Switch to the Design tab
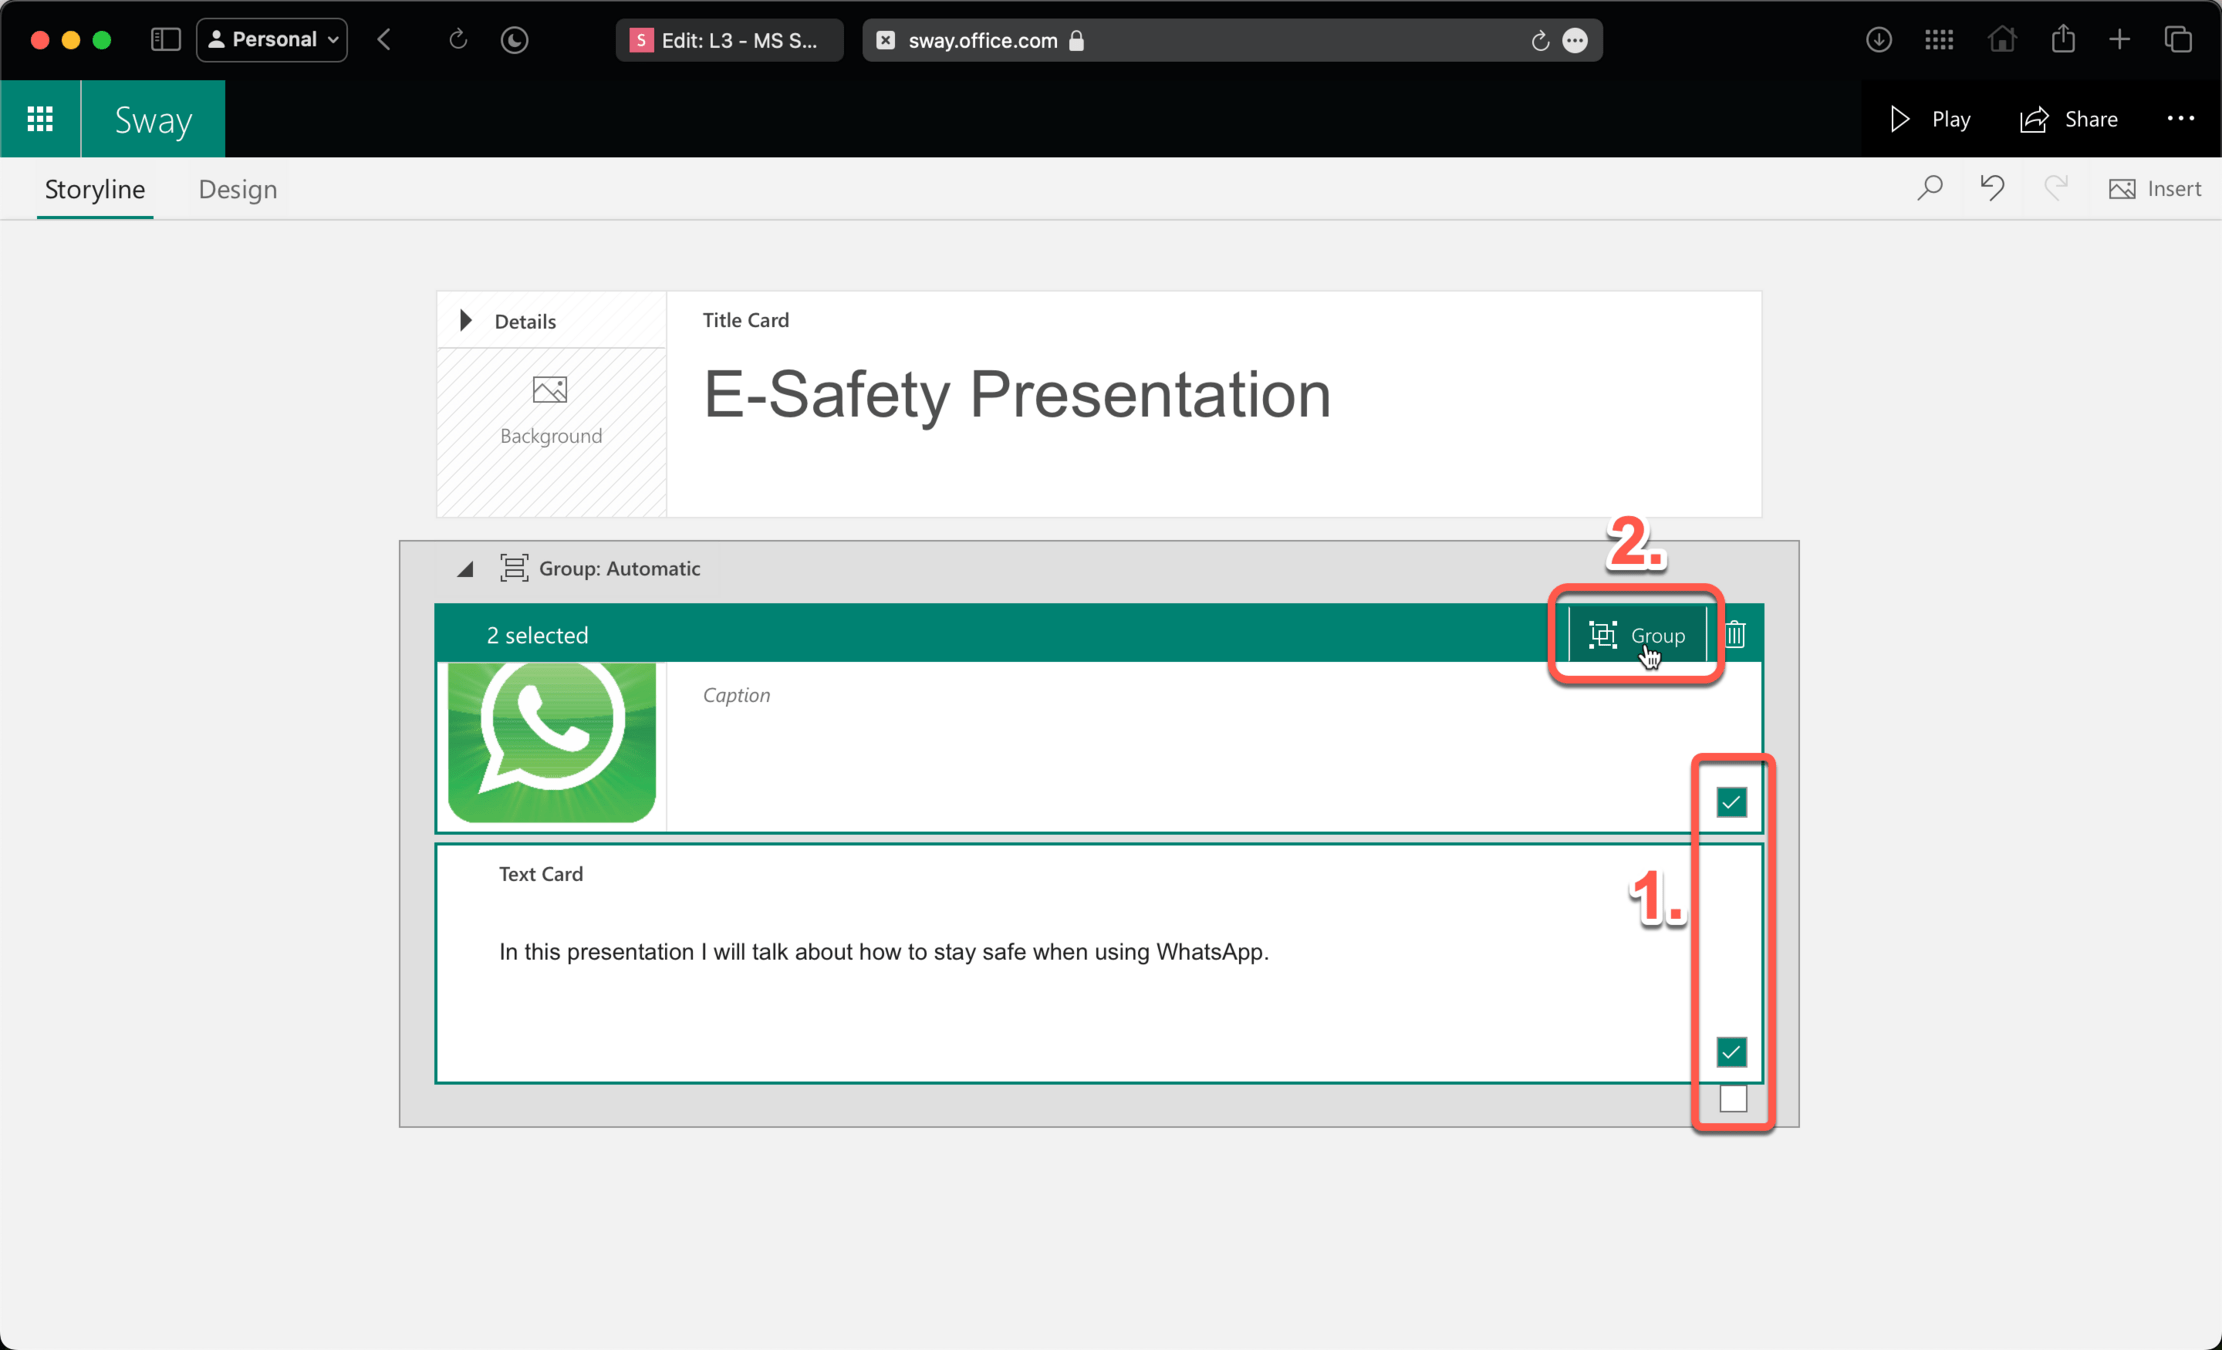The height and width of the screenshot is (1350, 2222). pyautogui.click(x=237, y=189)
